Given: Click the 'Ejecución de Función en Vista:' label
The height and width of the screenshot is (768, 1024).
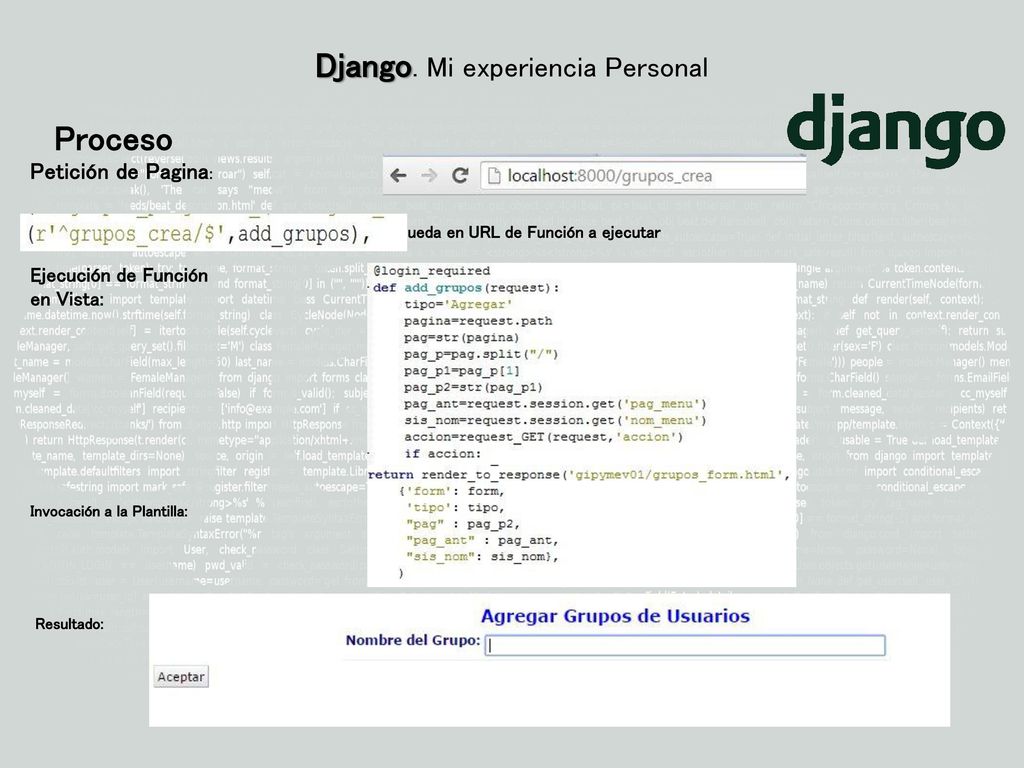Looking at the screenshot, I should click(x=119, y=287).
